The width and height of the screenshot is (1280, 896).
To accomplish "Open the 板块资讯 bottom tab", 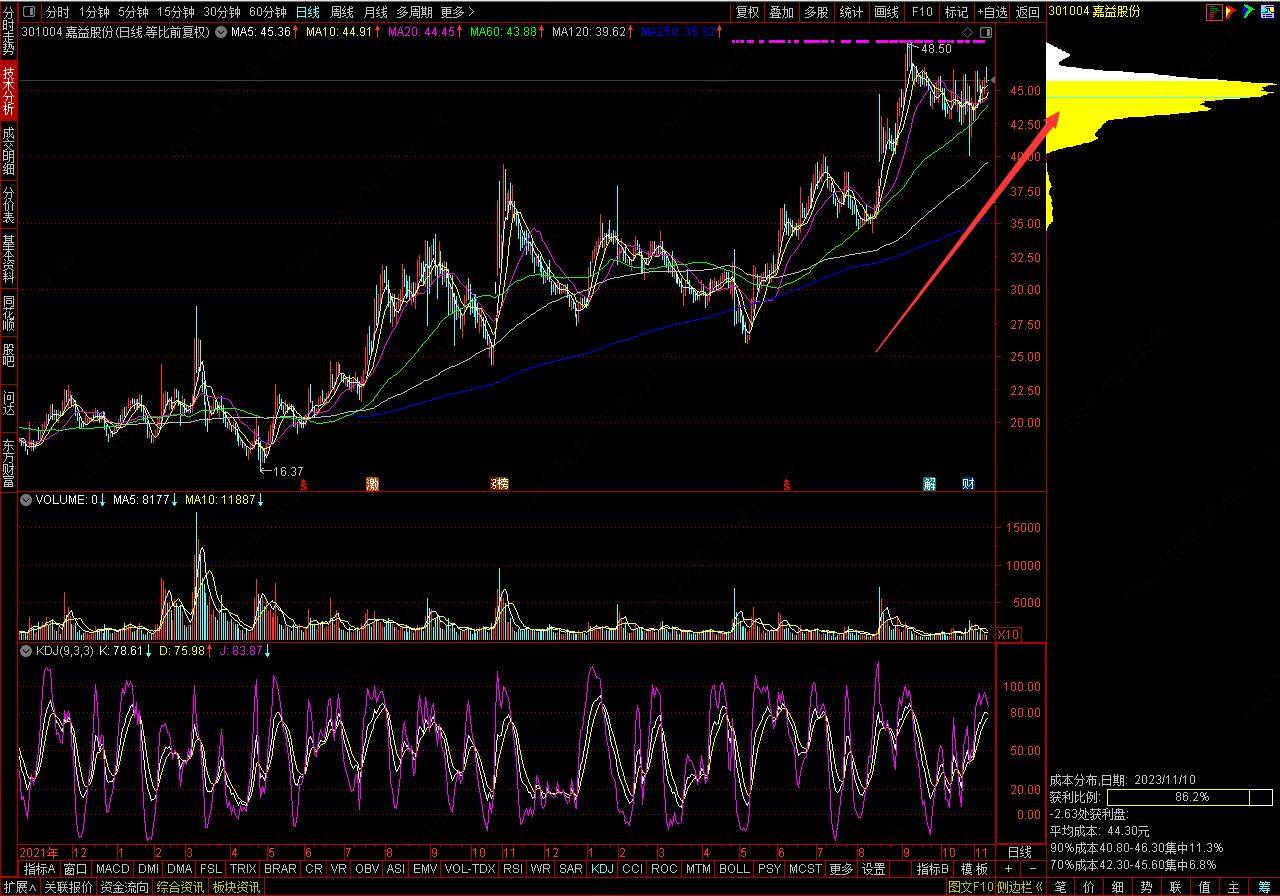I will 237,887.
